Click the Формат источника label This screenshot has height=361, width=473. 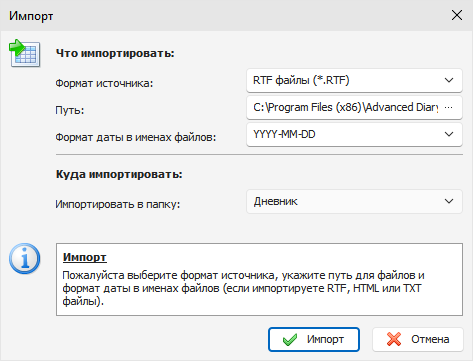click(104, 83)
